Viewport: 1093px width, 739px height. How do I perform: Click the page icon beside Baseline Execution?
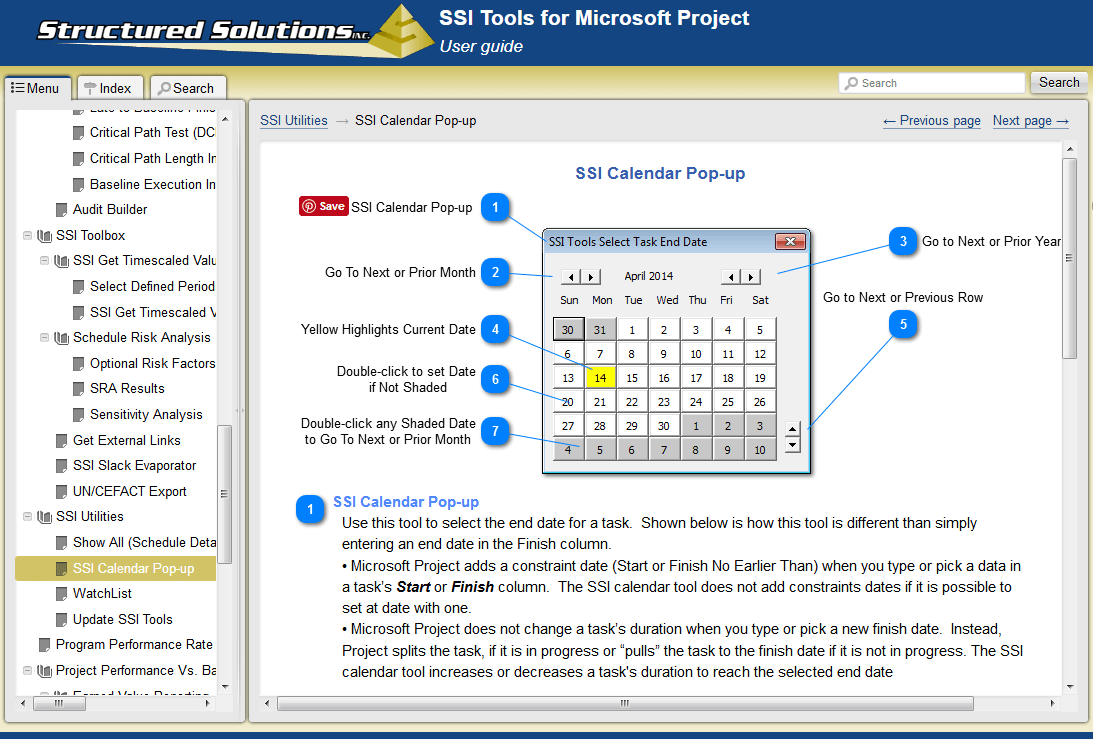pyautogui.click(x=79, y=185)
